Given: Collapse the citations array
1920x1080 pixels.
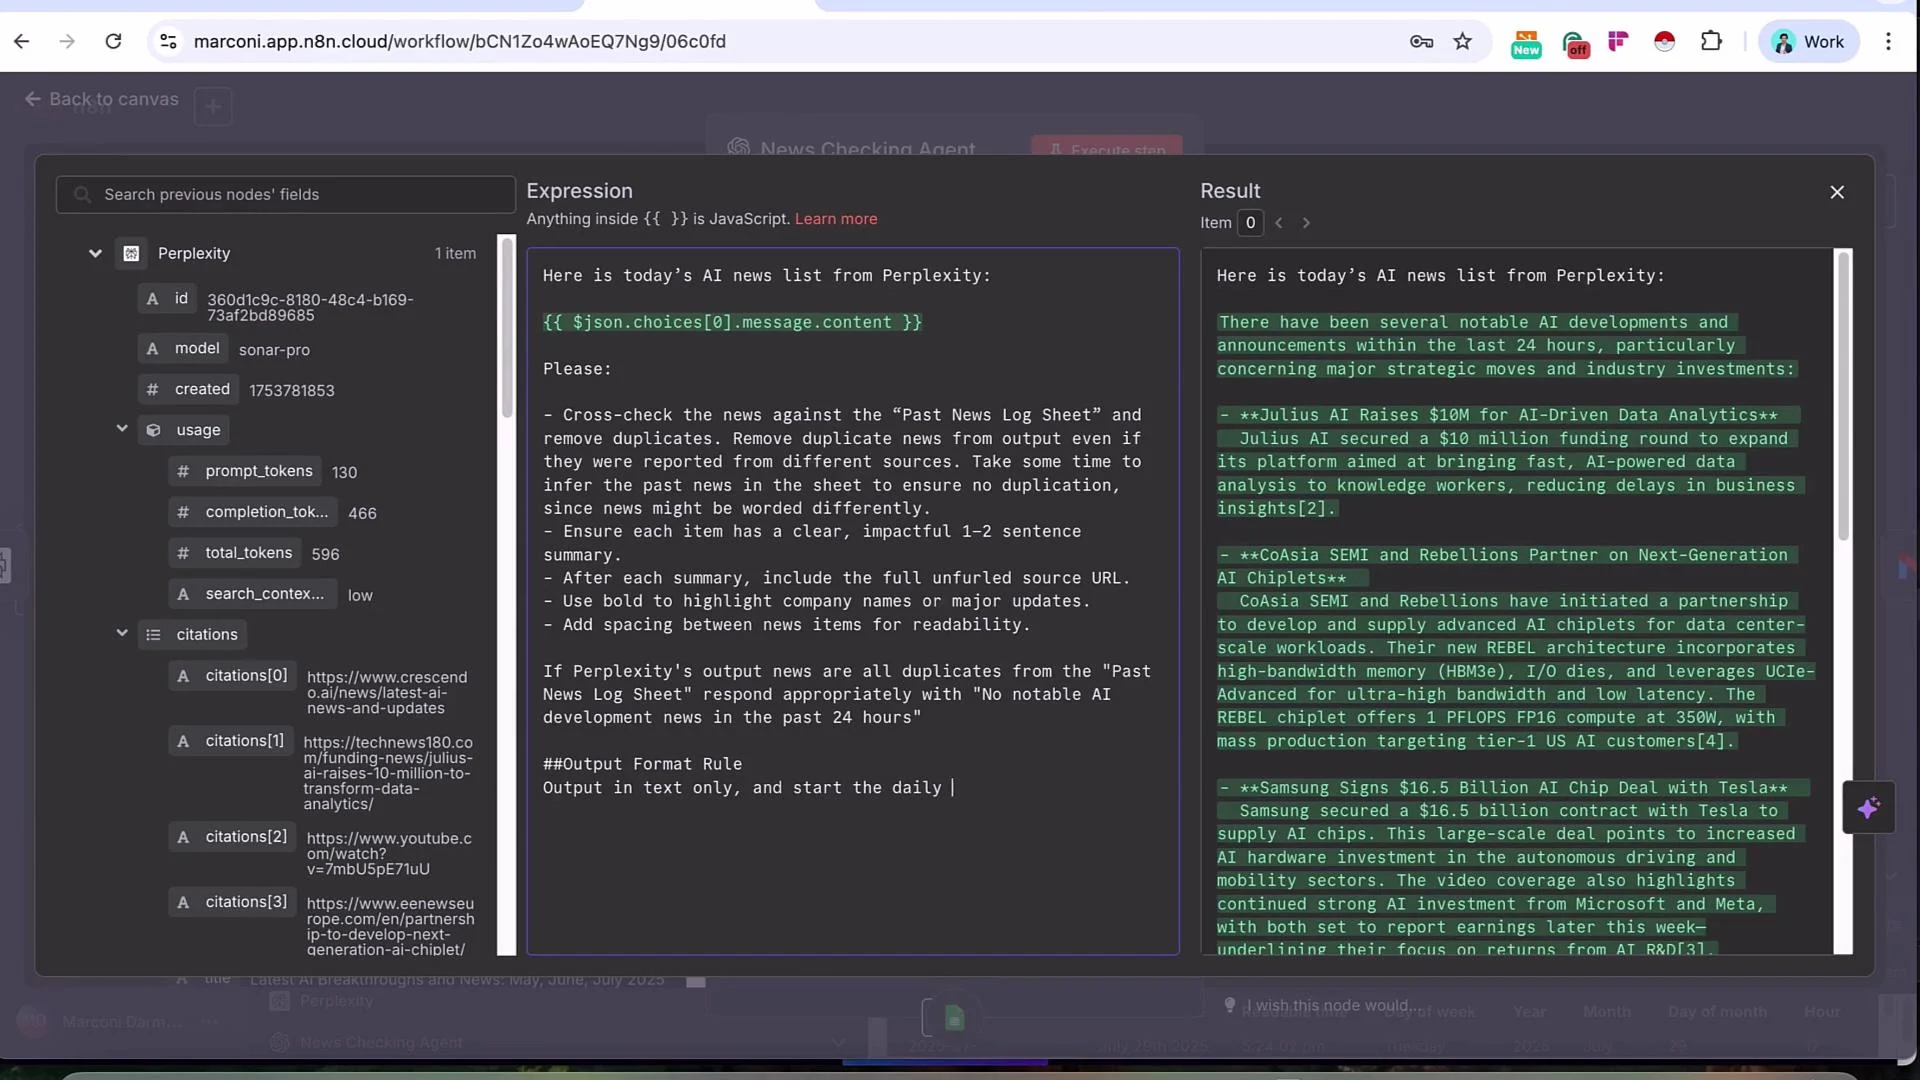Looking at the screenshot, I should (x=122, y=633).
